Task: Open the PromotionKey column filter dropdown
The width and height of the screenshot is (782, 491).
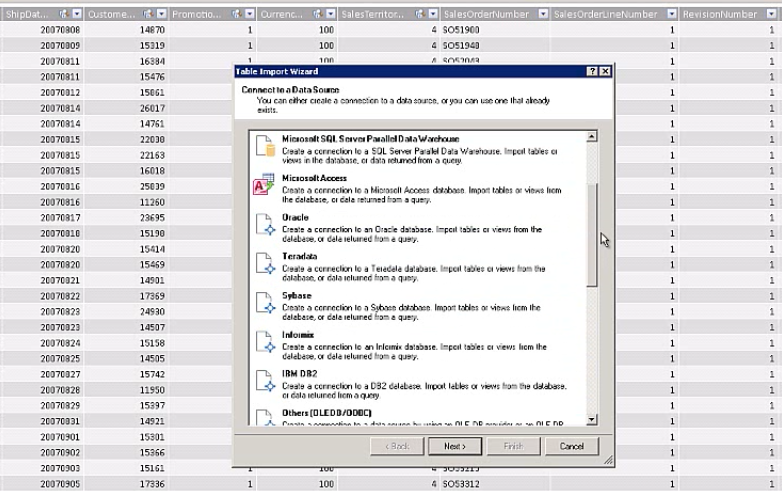Action: tap(250, 14)
